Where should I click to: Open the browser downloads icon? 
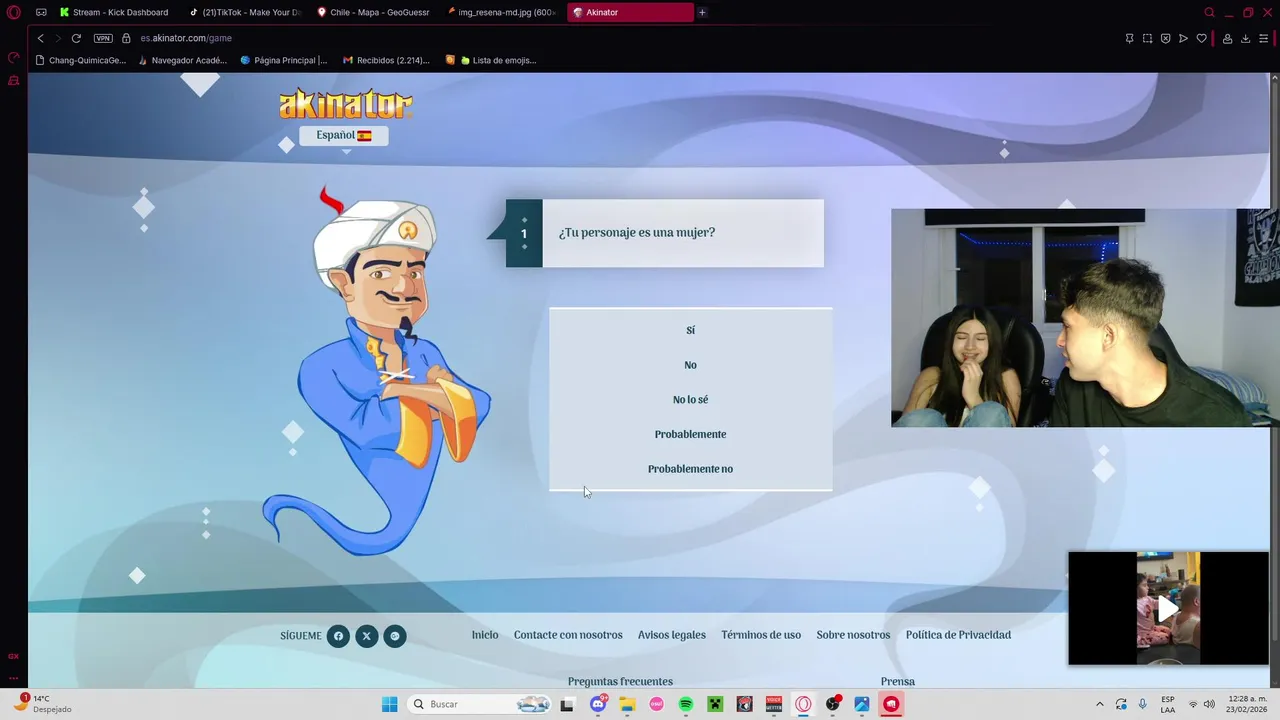[x=1245, y=38]
